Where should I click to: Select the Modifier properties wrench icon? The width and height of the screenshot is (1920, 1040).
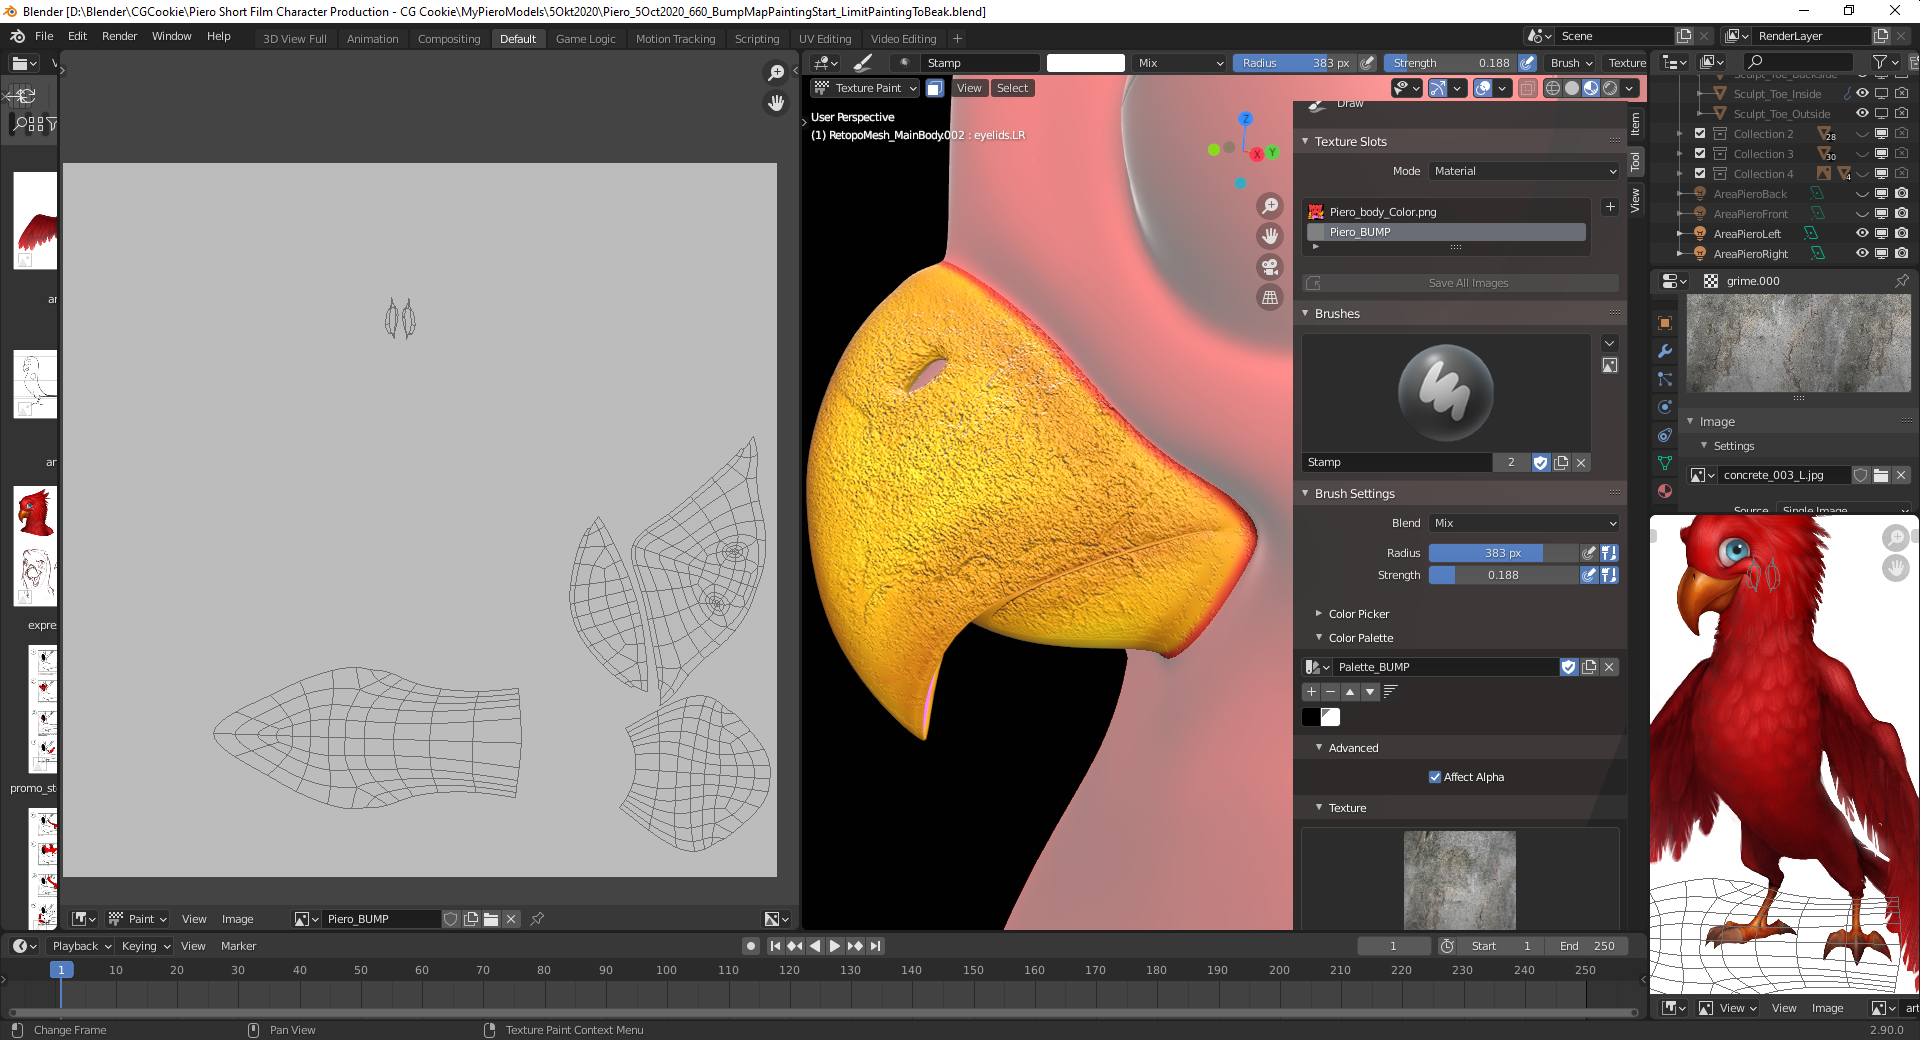1664,351
